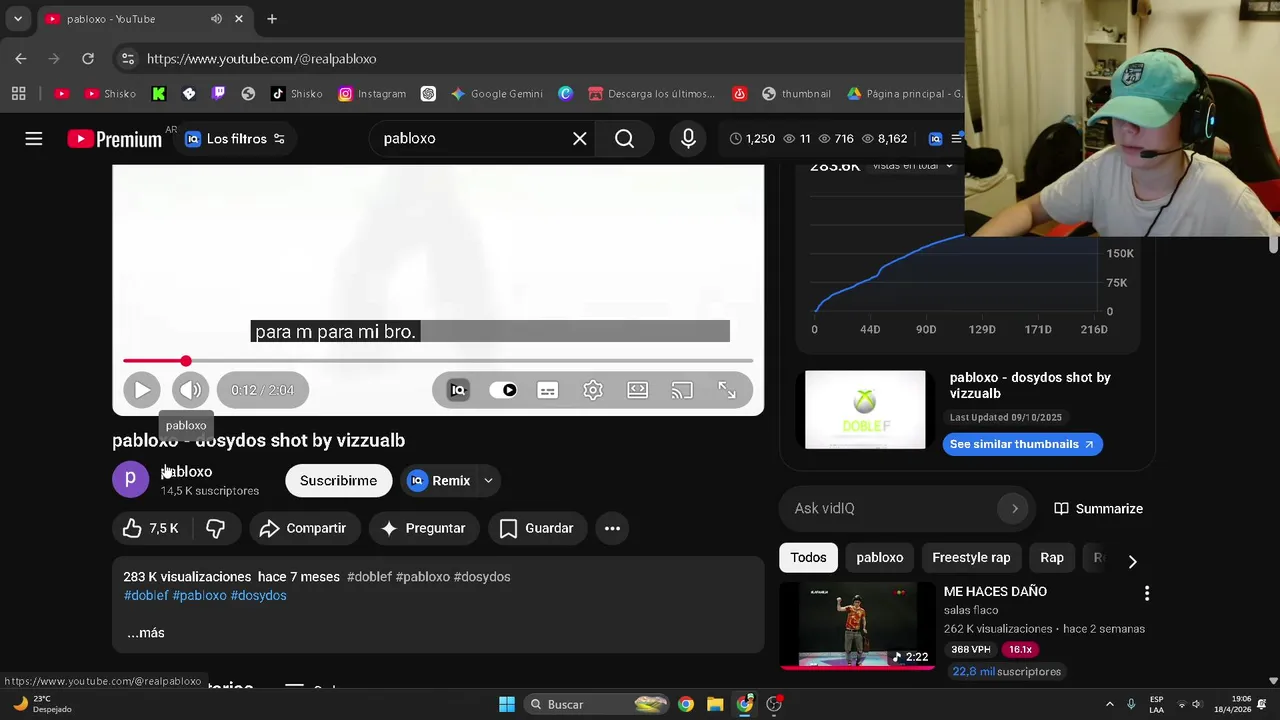This screenshot has width=1280, height=720.
Task: Open the bookmarks apps grid icon
Action: click(x=18, y=94)
